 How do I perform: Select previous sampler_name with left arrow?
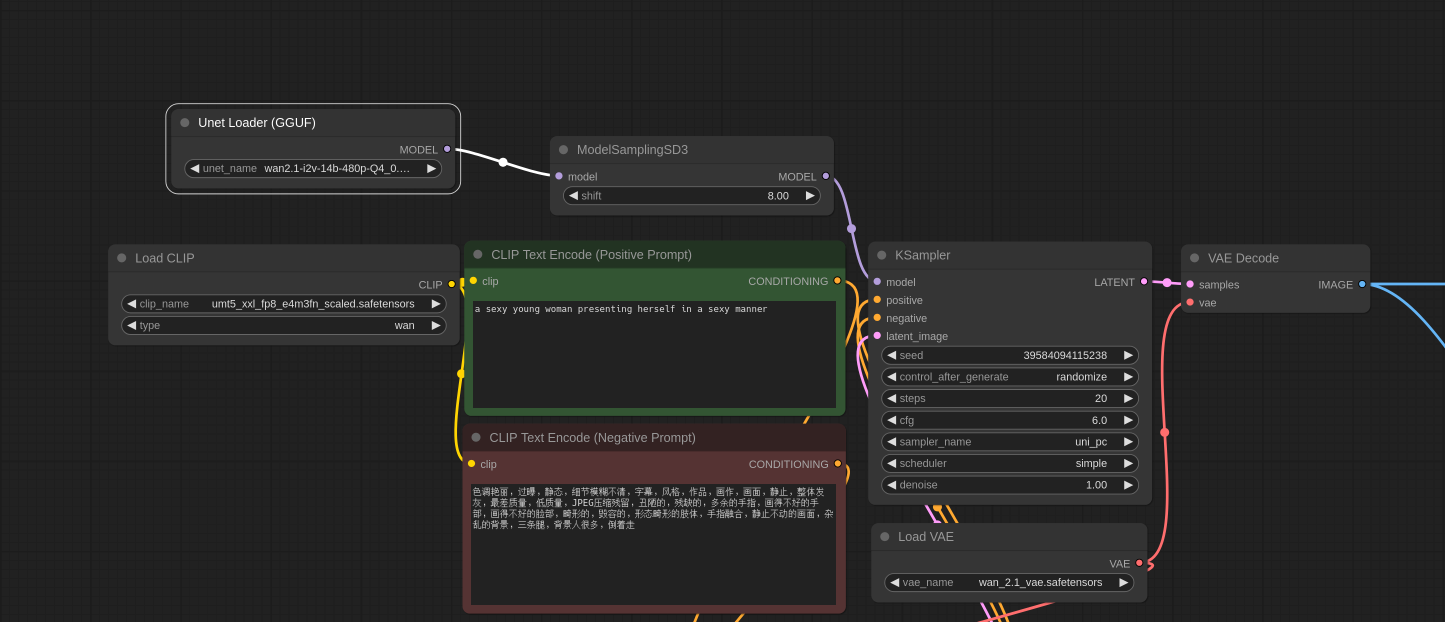tap(892, 441)
